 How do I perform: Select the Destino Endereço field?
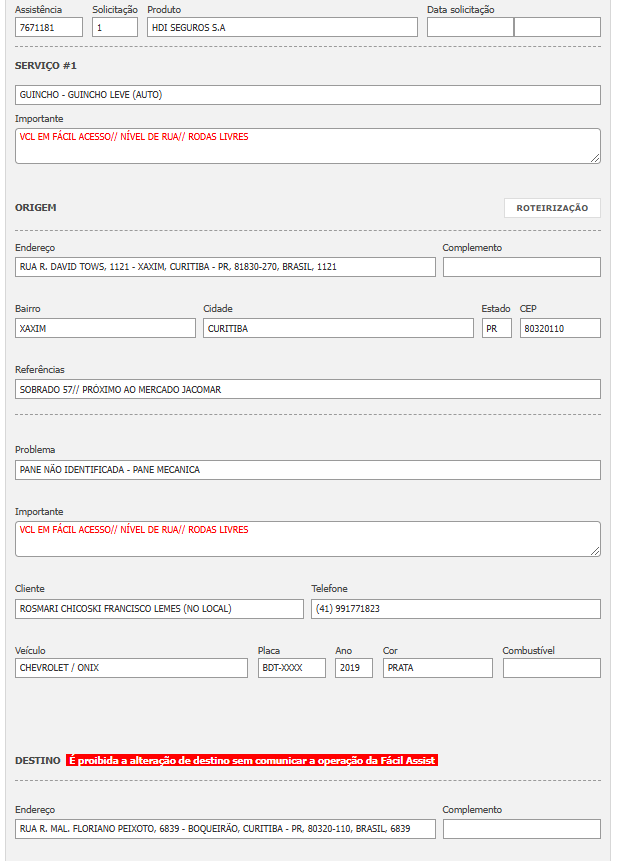pyautogui.click(x=225, y=829)
